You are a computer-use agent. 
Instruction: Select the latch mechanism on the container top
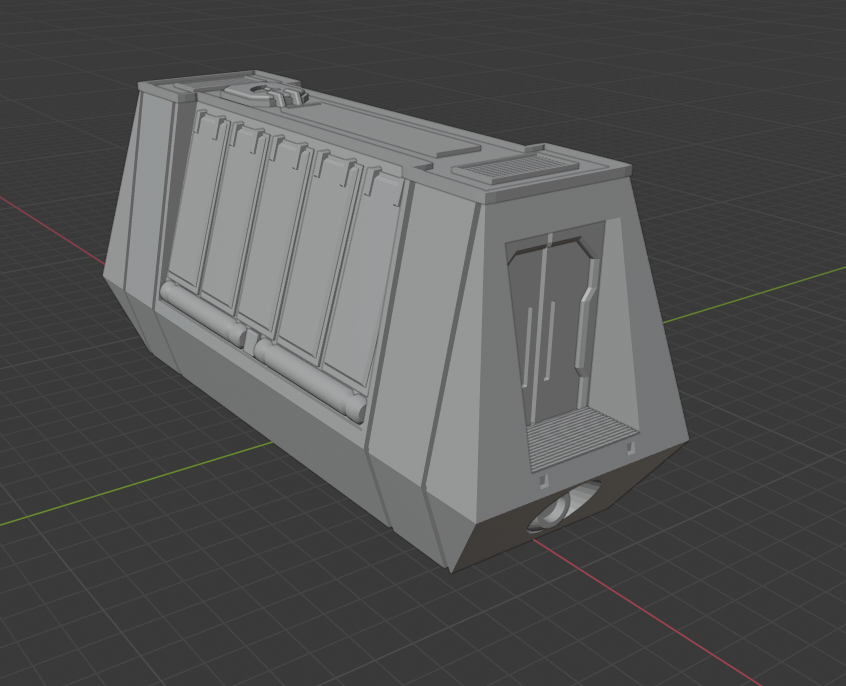[265, 95]
